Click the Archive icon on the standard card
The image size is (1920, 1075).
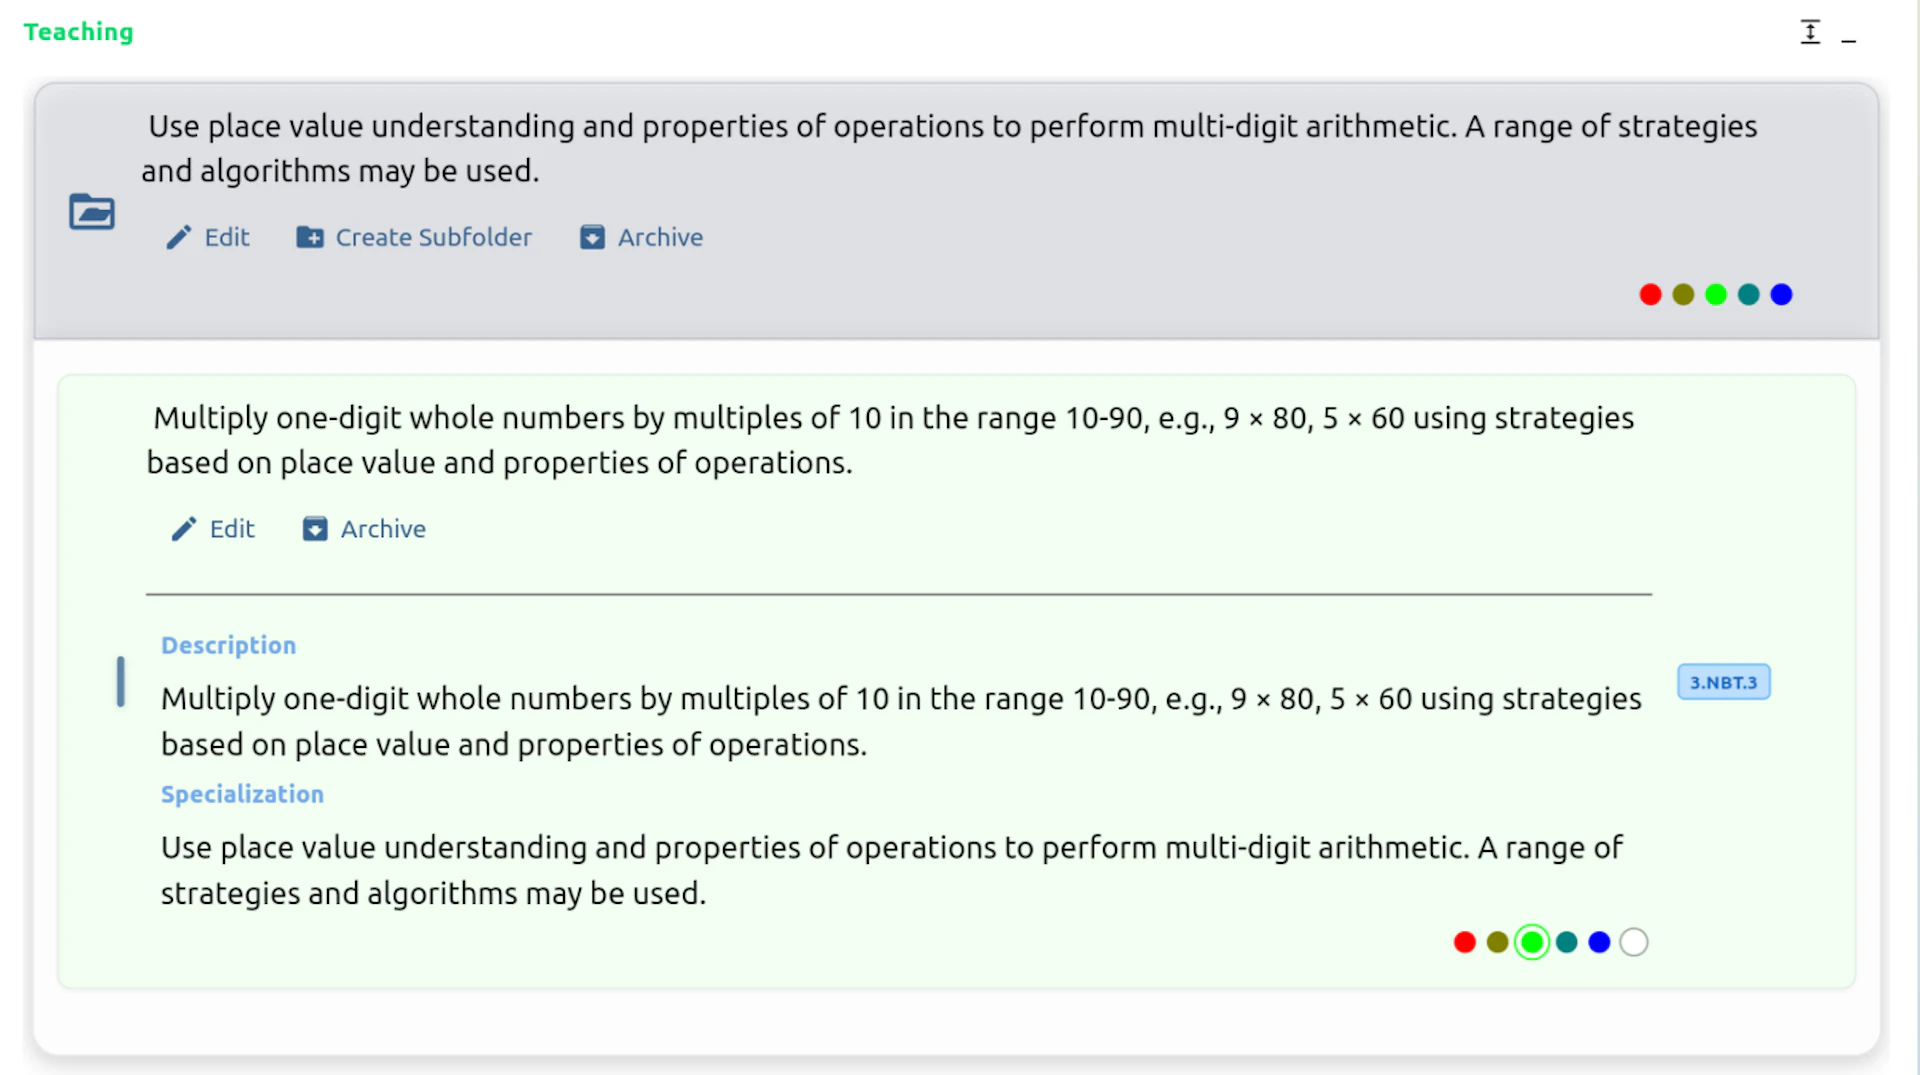coord(315,529)
